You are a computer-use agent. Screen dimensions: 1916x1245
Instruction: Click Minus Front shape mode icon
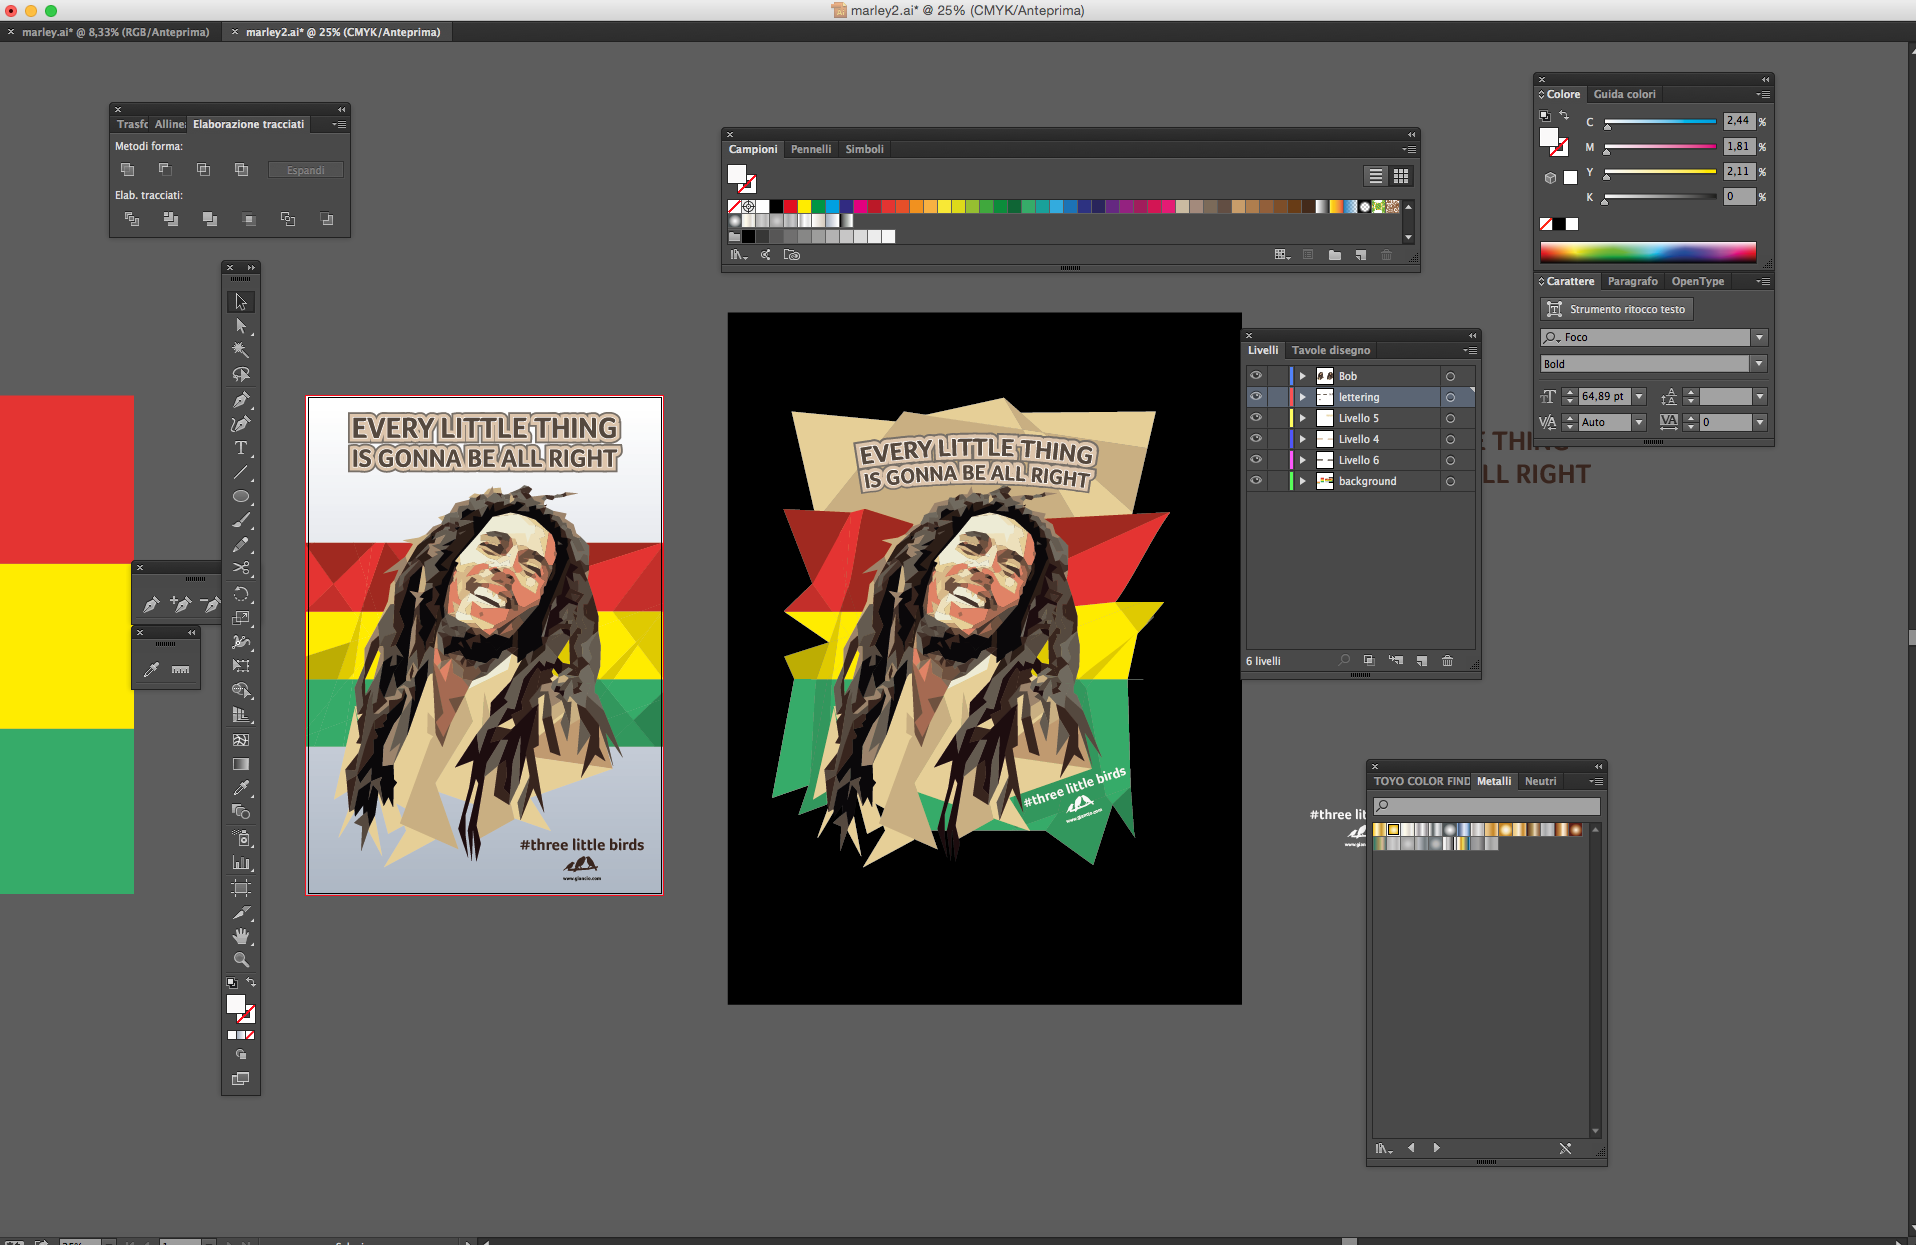(165, 170)
